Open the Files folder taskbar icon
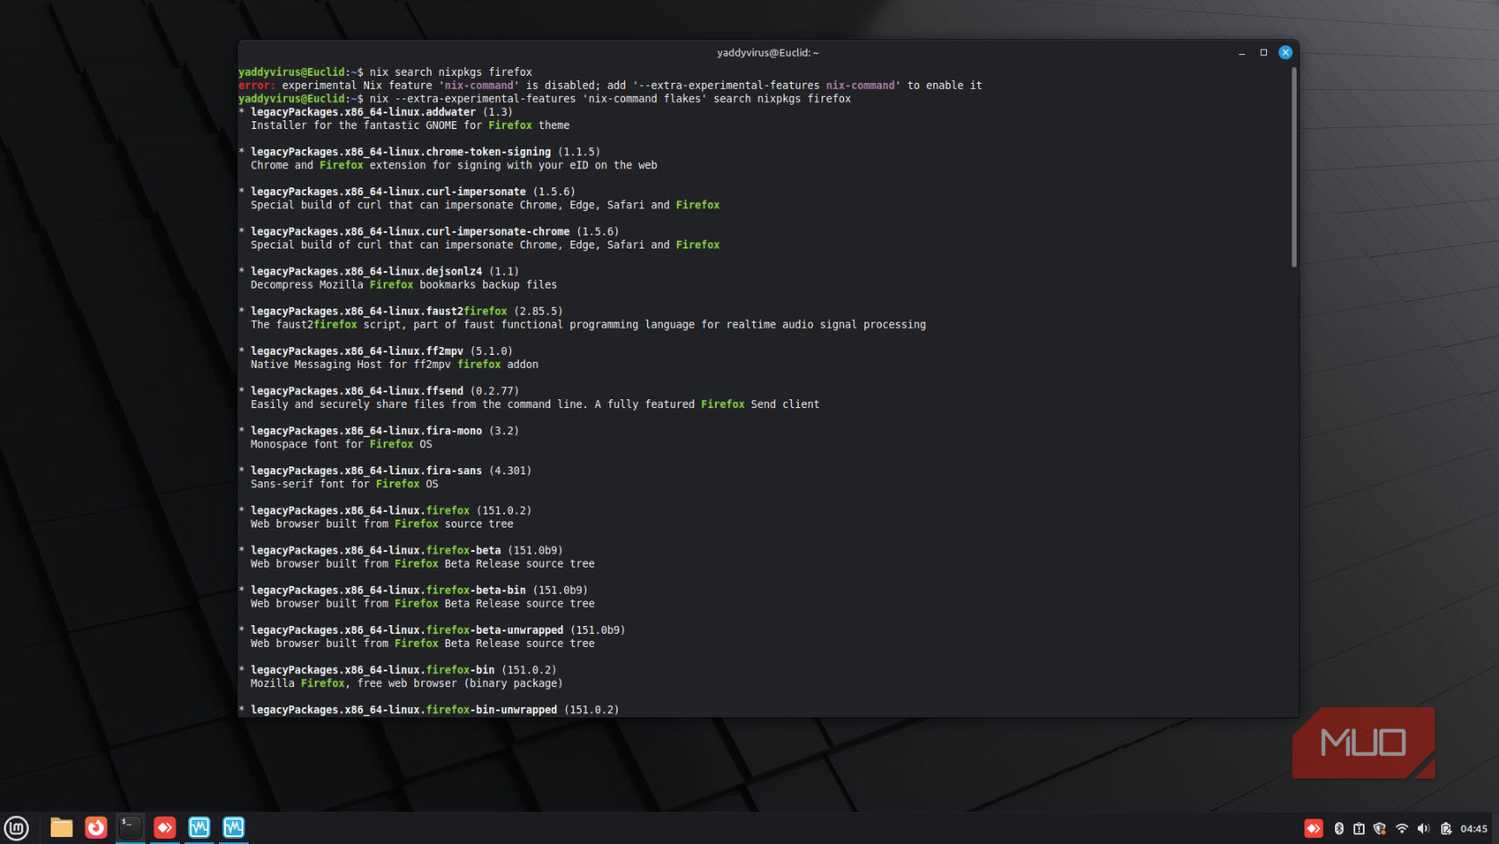The height and width of the screenshot is (844, 1499). (x=61, y=827)
